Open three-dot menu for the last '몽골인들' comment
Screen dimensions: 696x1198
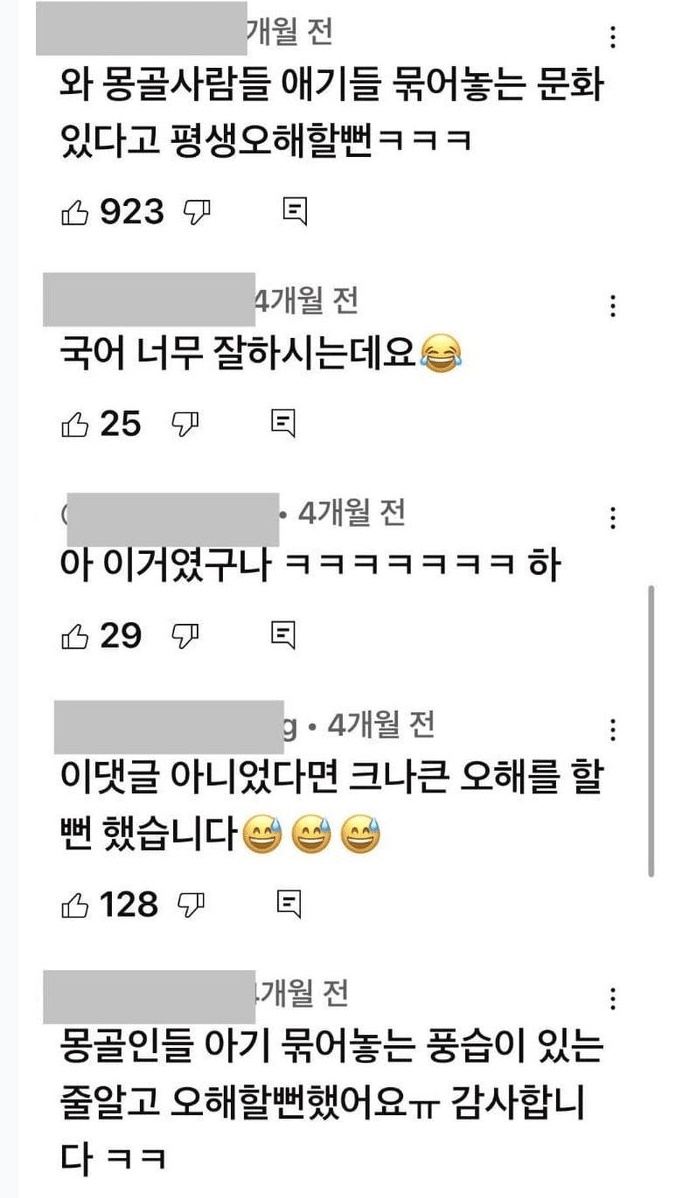tap(613, 999)
